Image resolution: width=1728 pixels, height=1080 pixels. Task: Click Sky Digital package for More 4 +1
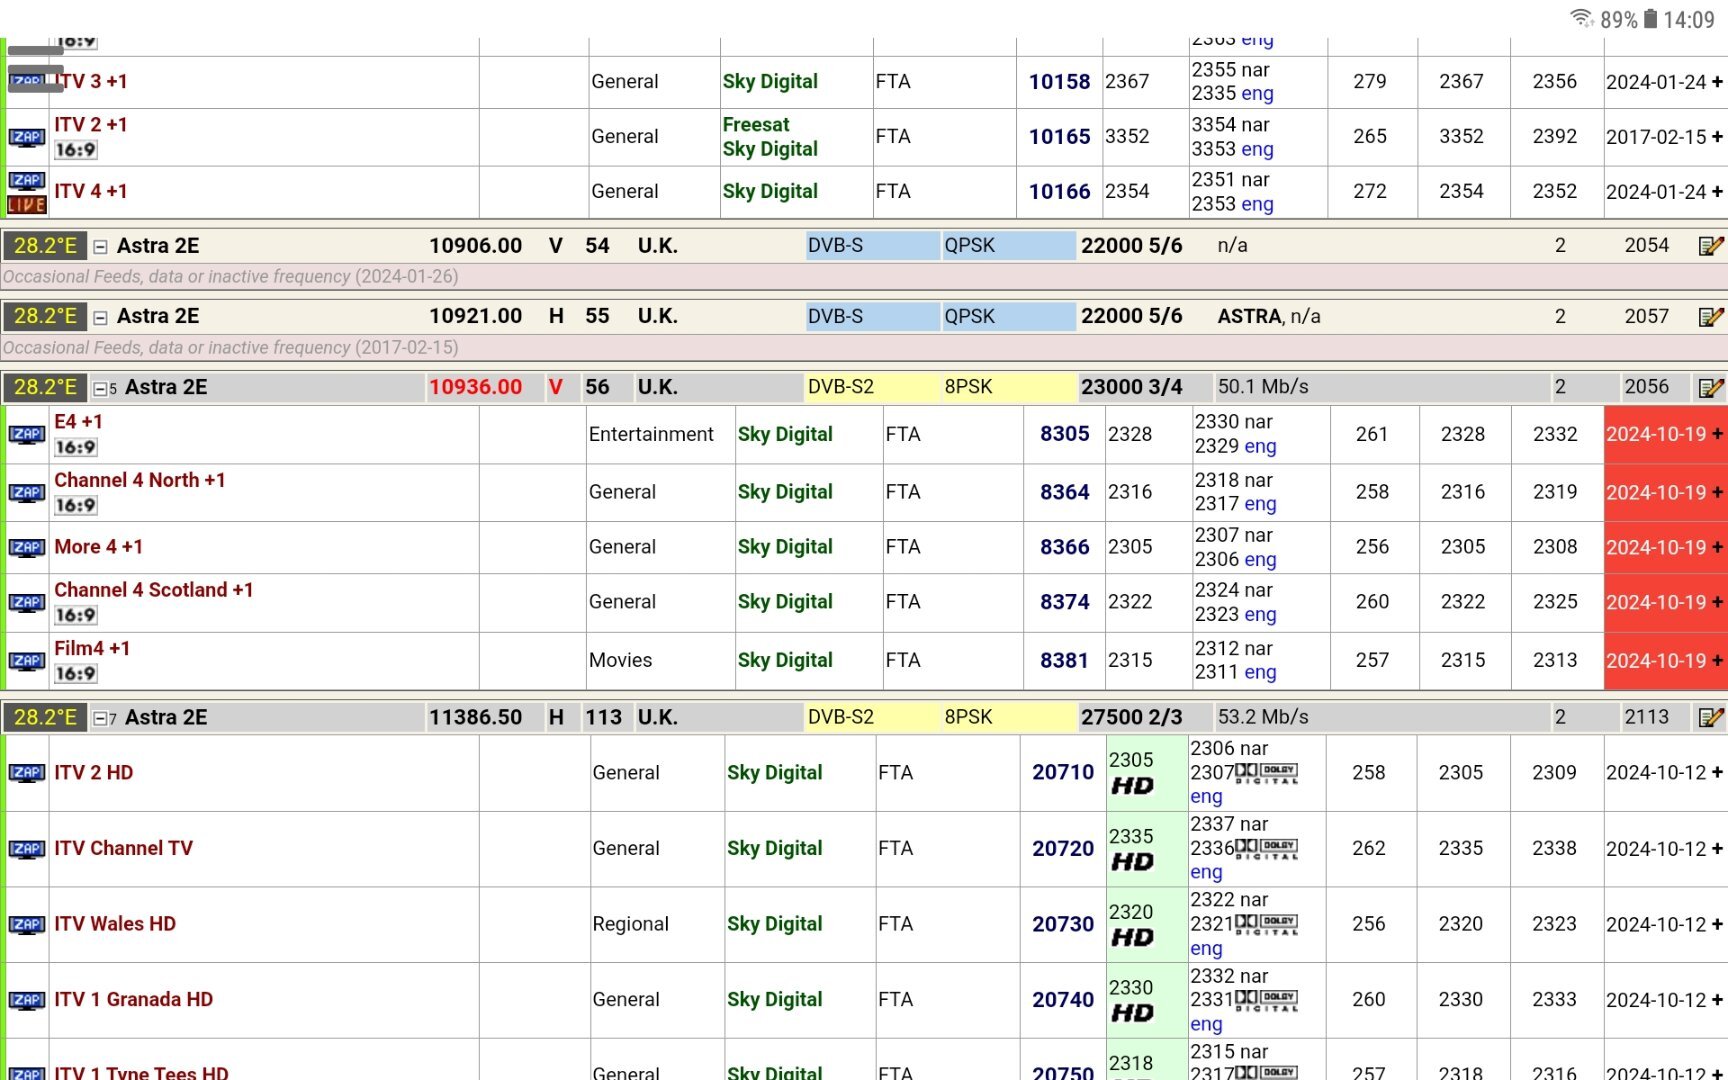point(784,547)
